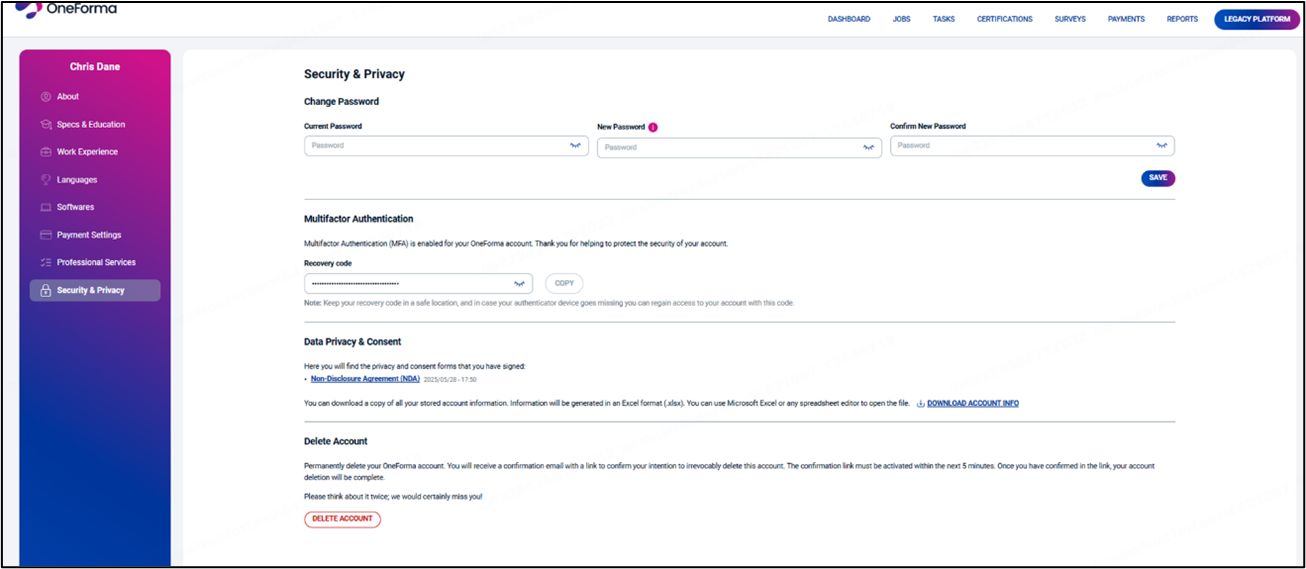Image resolution: width=1306 pixels, height=569 pixels.
Task: Open the Non-Disclosure Agreement (NDA) link
Action: (365, 379)
